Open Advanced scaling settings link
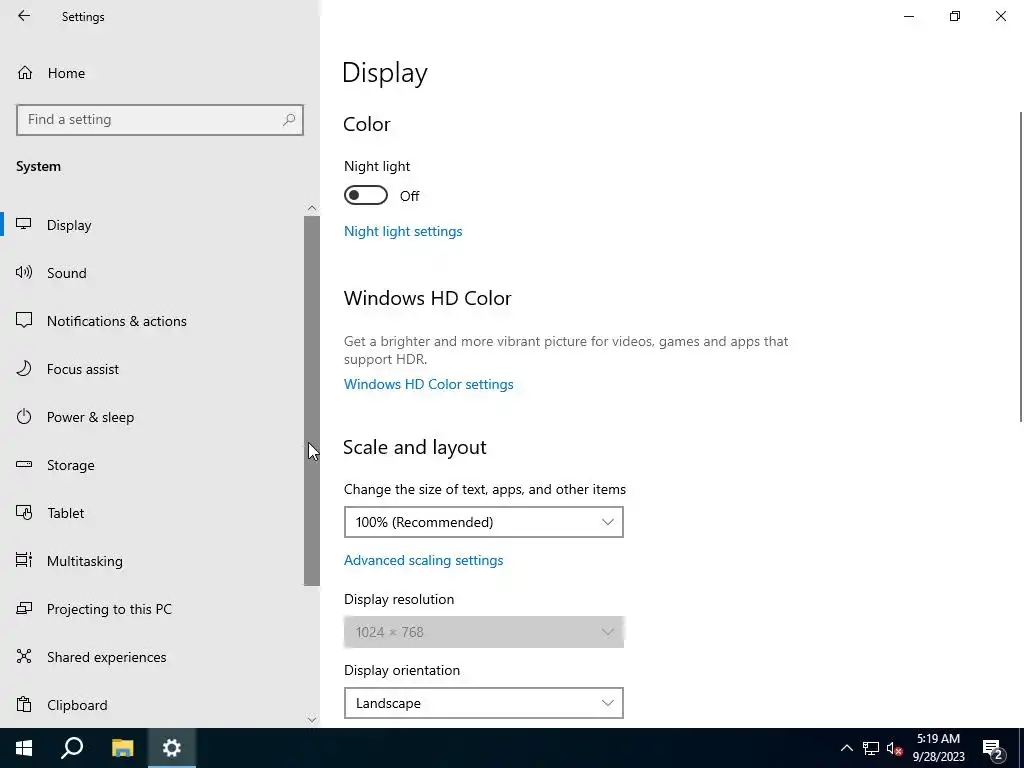This screenshot has height=768, width=1024. tap(423, 560)
